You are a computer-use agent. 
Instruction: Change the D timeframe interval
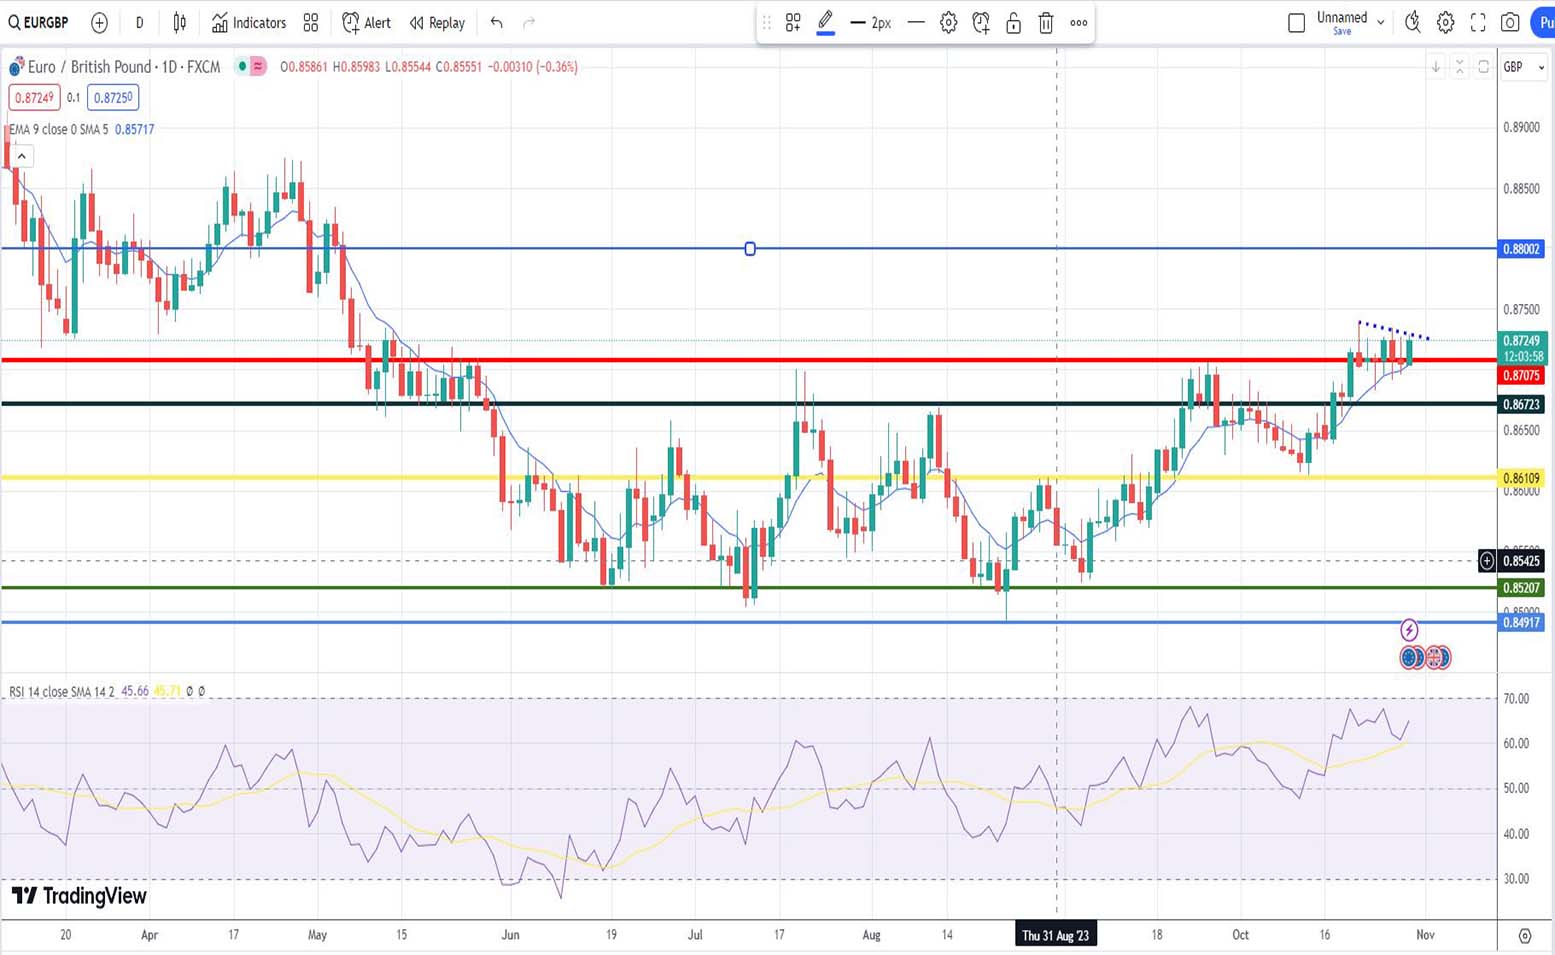point(139,22)
